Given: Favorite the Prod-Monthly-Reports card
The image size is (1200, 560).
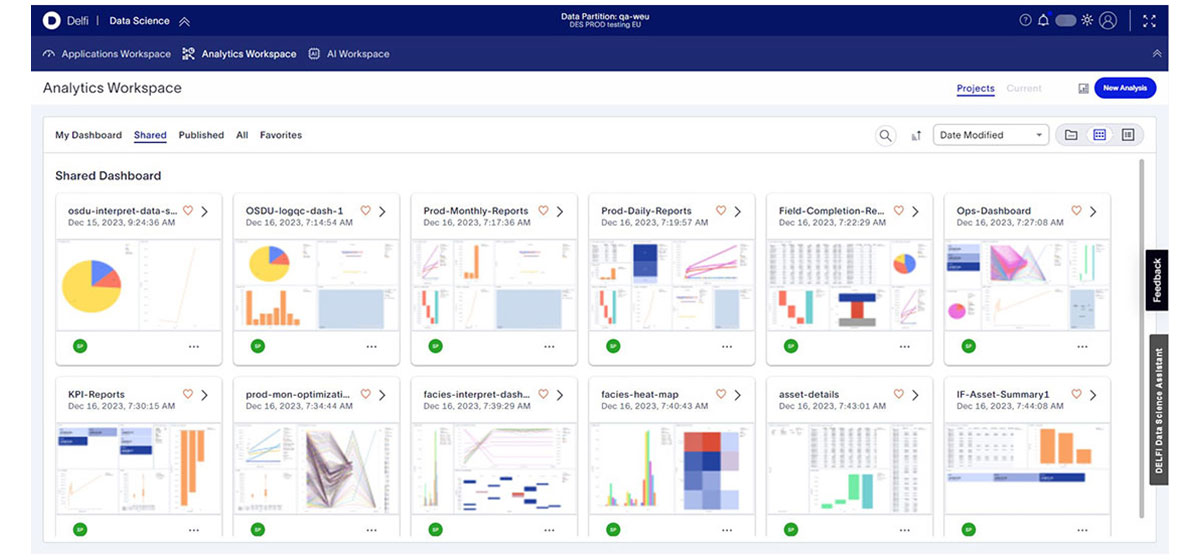Looking at the screenshot, I should [543, 211].
